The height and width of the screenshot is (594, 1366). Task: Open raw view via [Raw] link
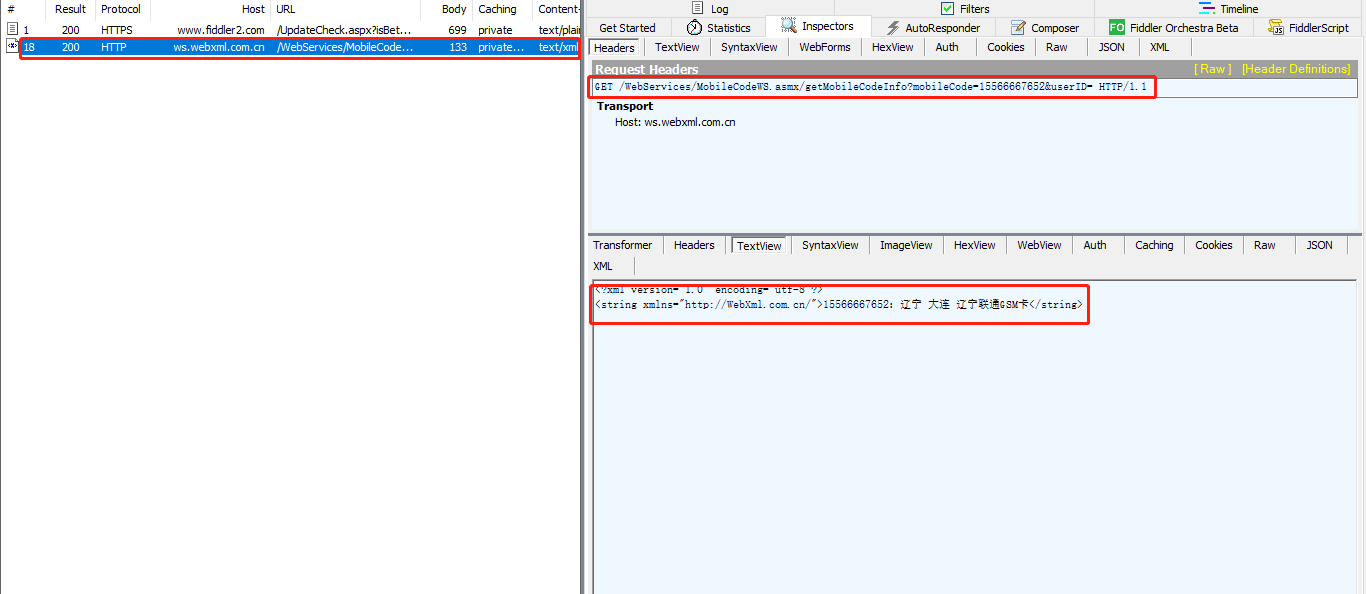coord(1213,69)
